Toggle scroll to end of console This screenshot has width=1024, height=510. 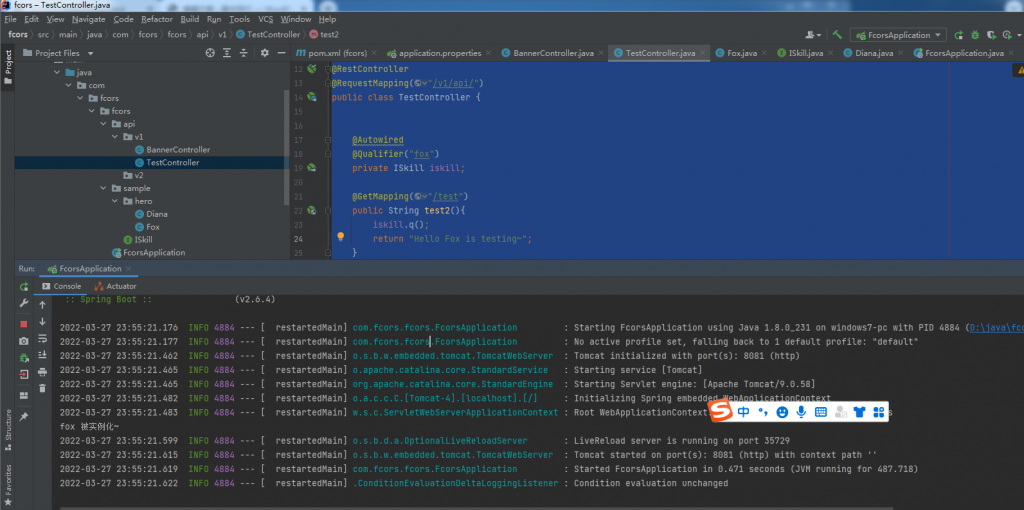tap(42, 355)
